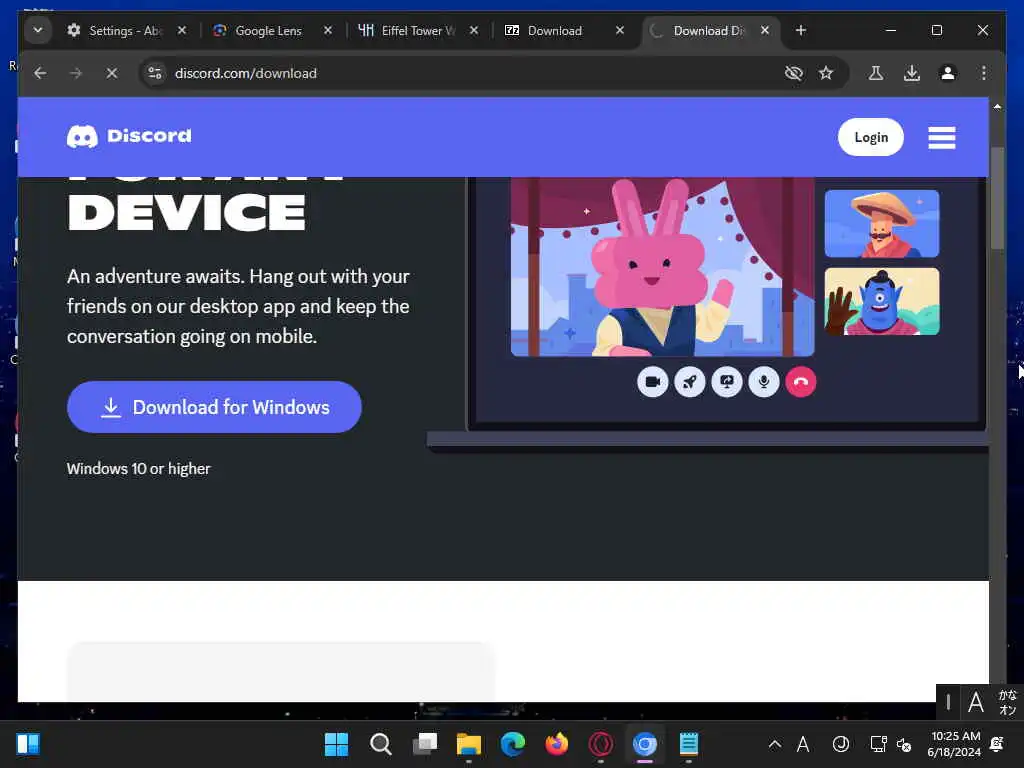Viewport: 1024px width, 768px height.
Task: Open the tab search dropdown arrow
Action: point(38,30)
